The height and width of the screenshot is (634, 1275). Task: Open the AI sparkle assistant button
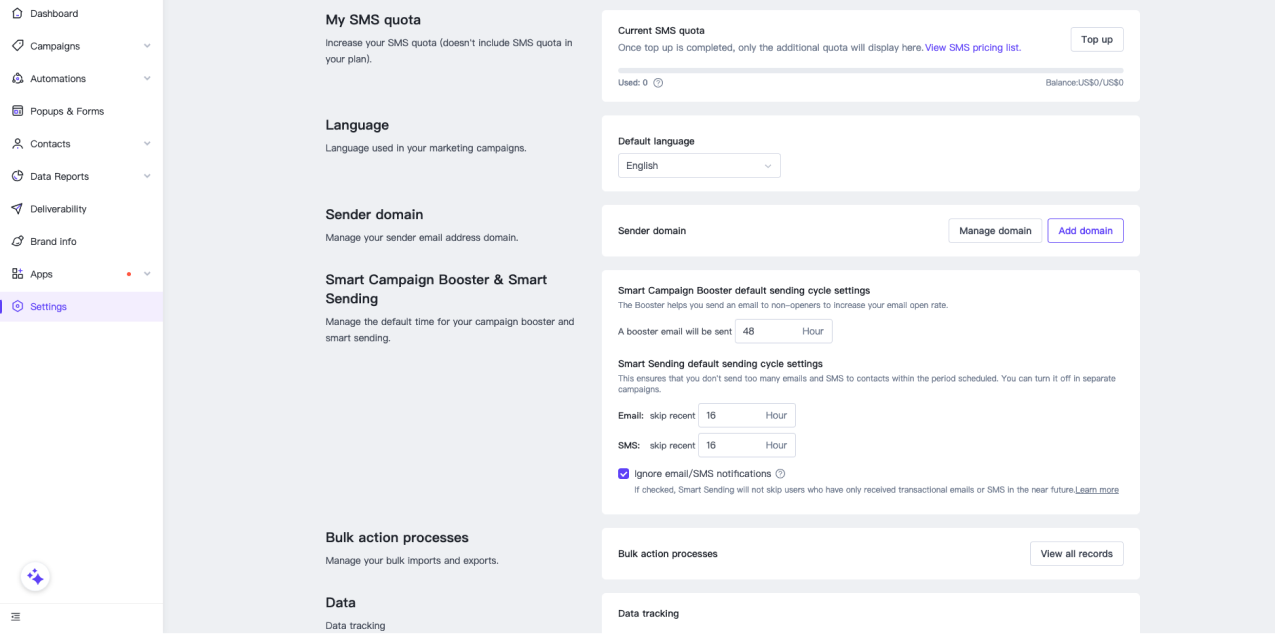coord(35,577)
